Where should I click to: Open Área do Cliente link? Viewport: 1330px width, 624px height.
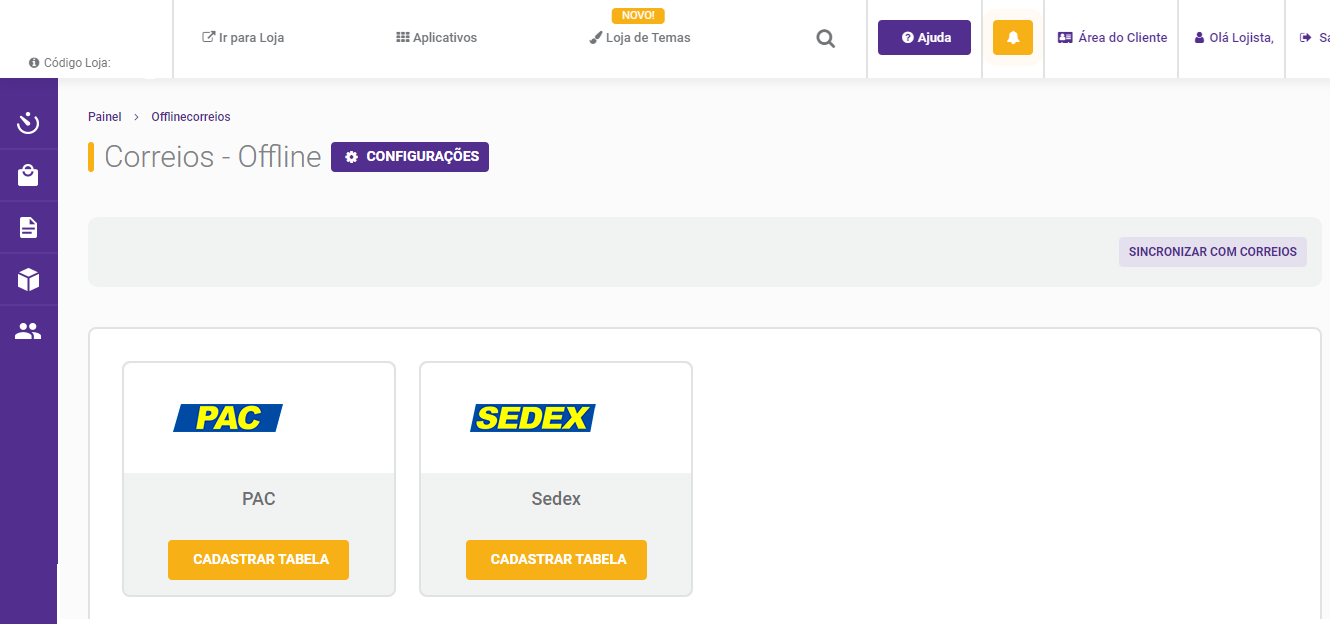tap(1112, 38)
